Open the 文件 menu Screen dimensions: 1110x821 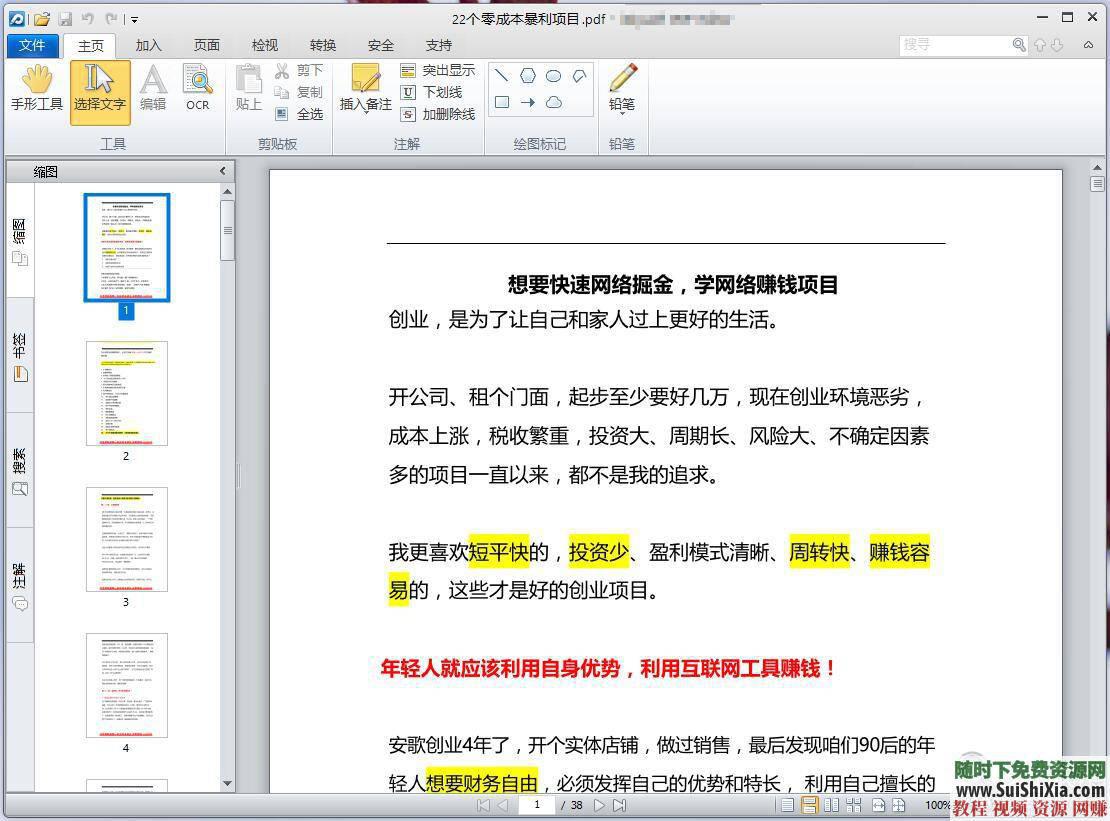point(33,45)
